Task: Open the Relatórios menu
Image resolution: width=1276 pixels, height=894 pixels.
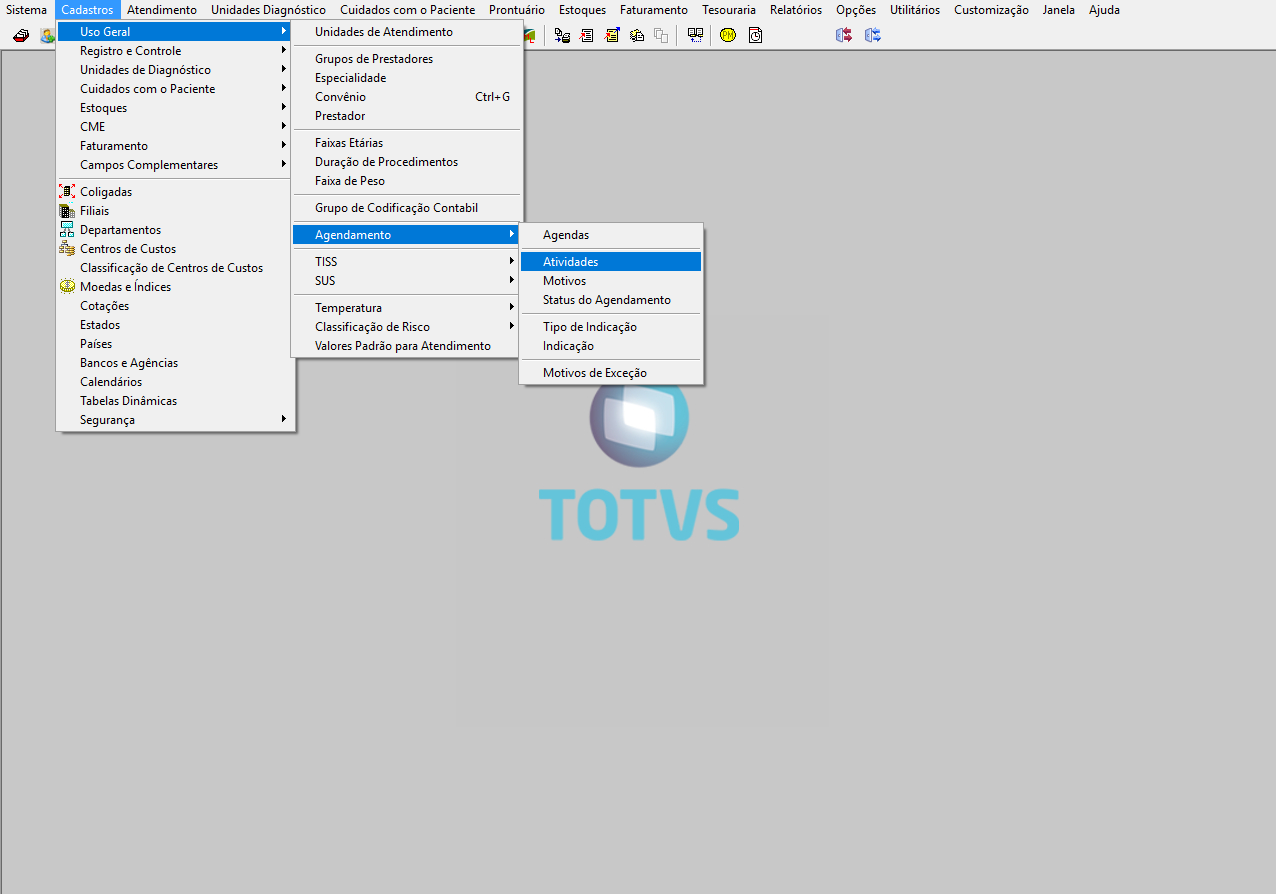Action: [796, 10]
